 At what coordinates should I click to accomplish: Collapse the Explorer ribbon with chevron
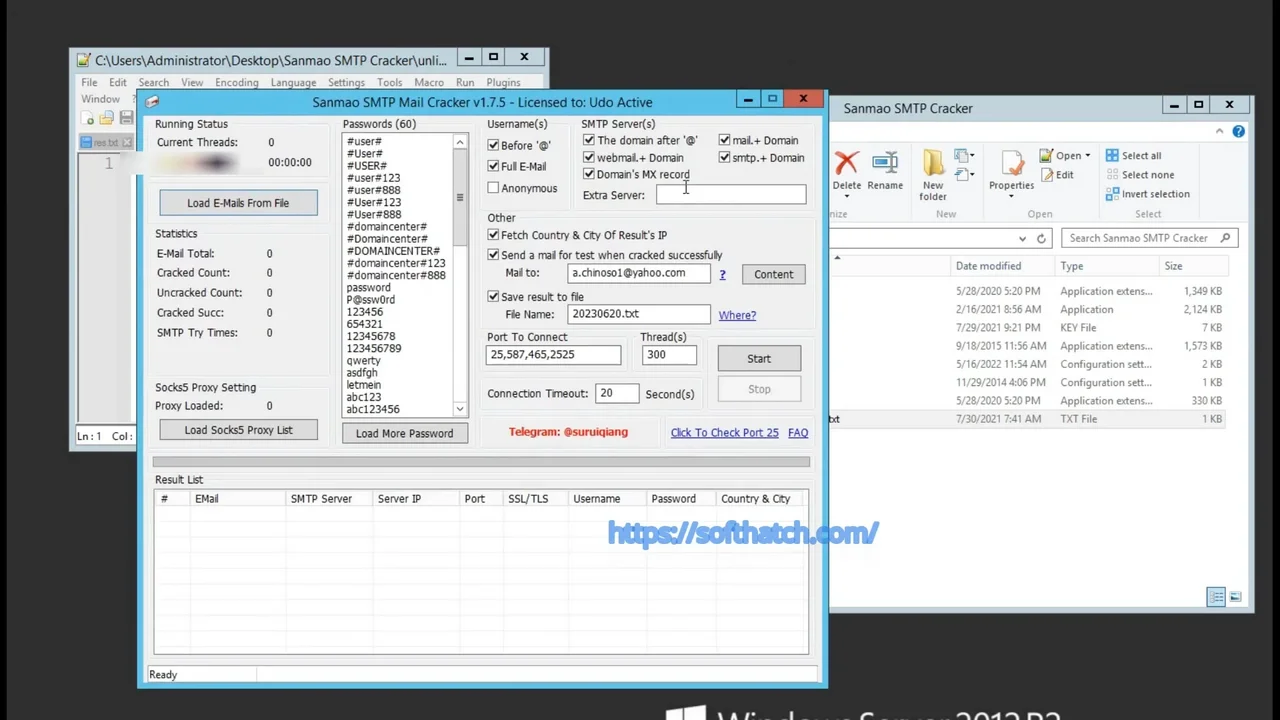coord(1219,131)
